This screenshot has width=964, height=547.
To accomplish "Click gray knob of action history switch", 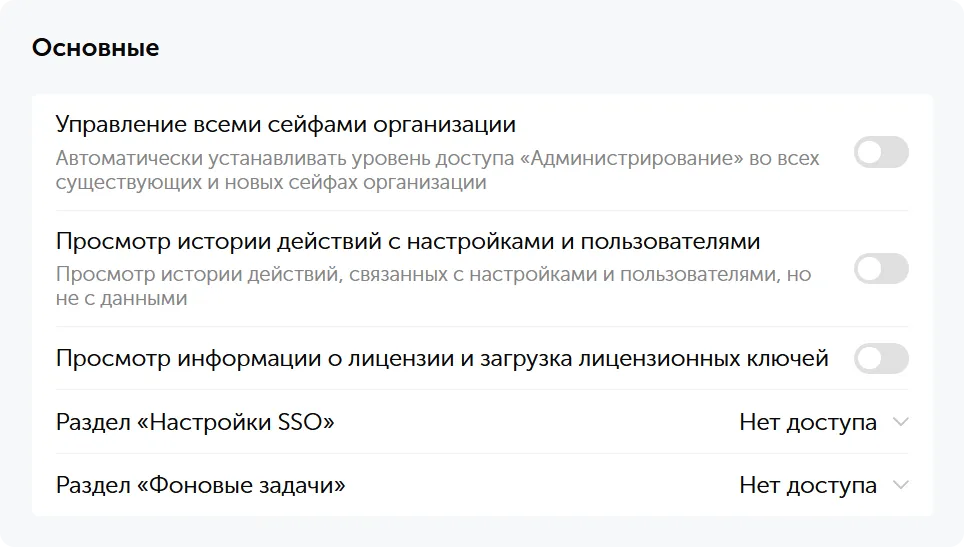I will point(870,269).
